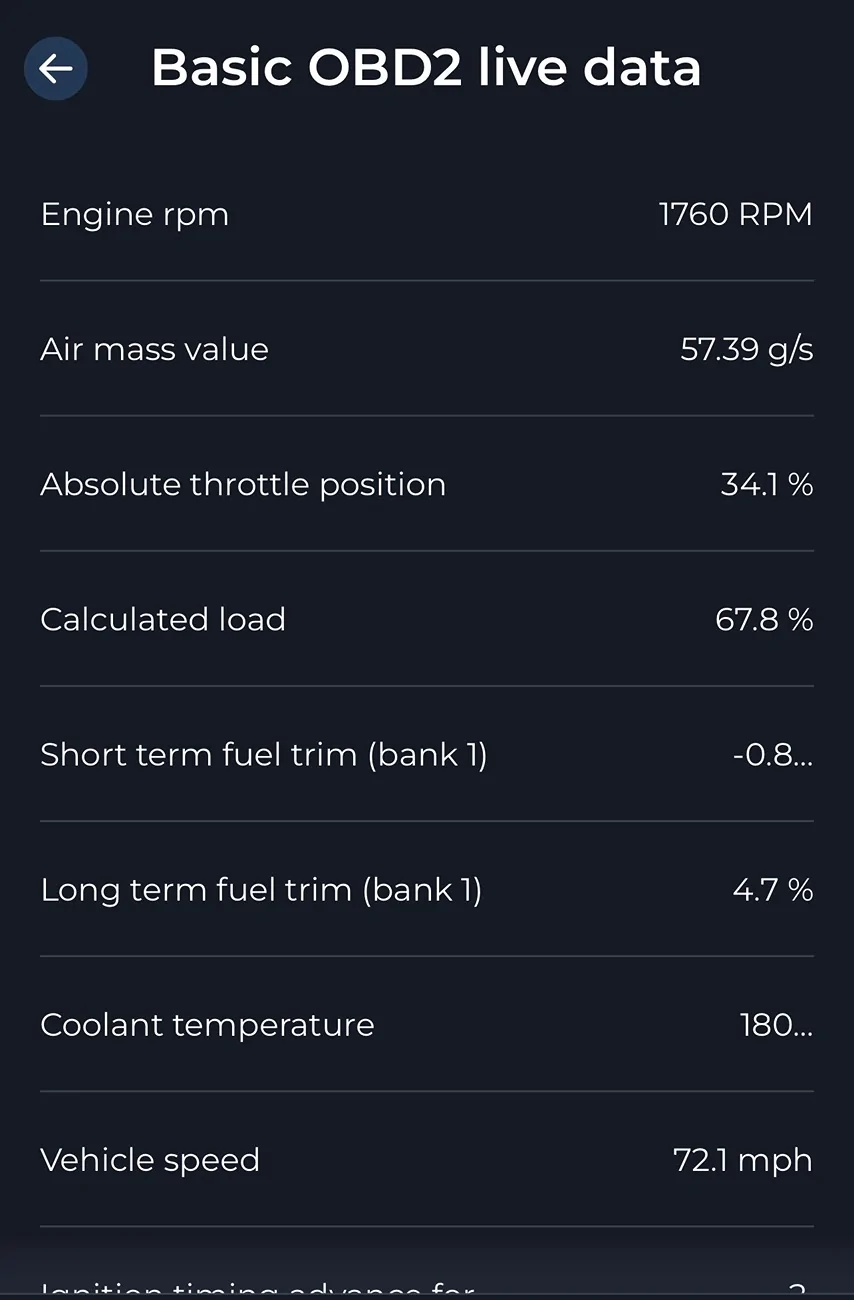The height and width of the screenshot is (1300, 854).
Task: Select Short term fuel trim (bank 1) label
Action: point(264,755)
